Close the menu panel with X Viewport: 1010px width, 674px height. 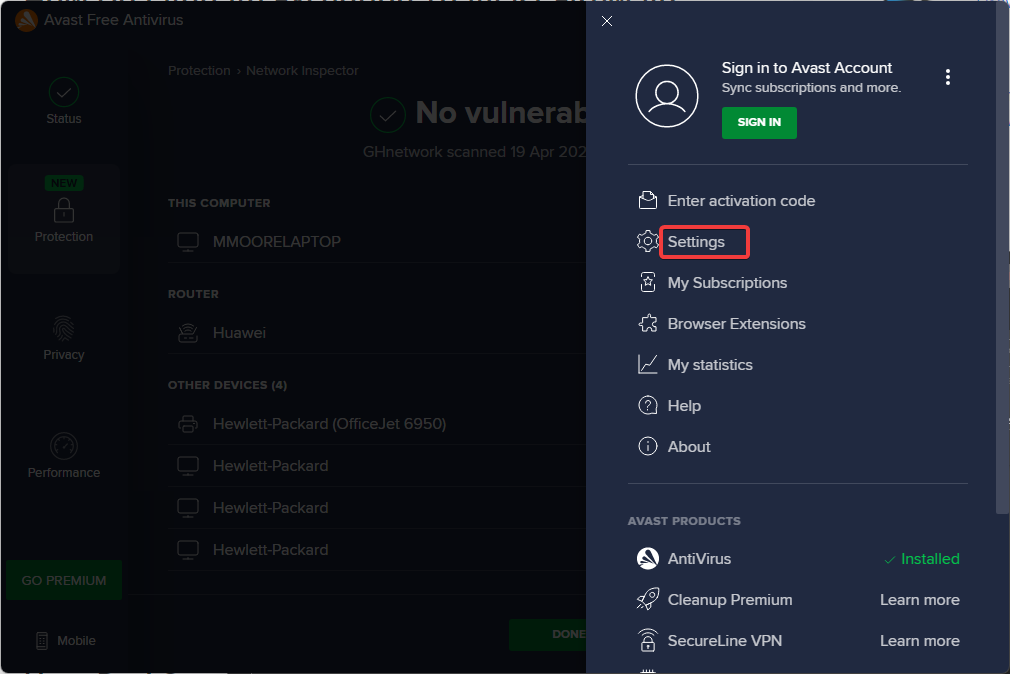(607, 21)
